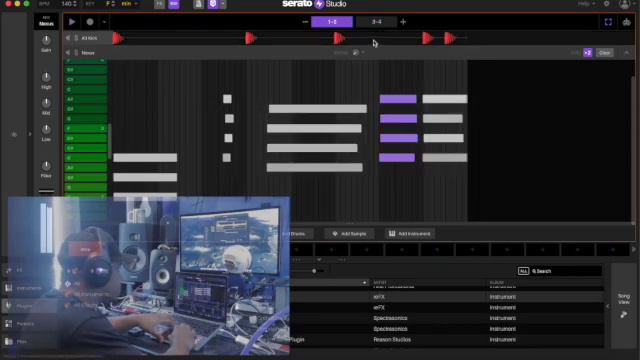The image size is (640, 360).
Task: Click the last red kick hit marker
Action: tap(449, 38)
